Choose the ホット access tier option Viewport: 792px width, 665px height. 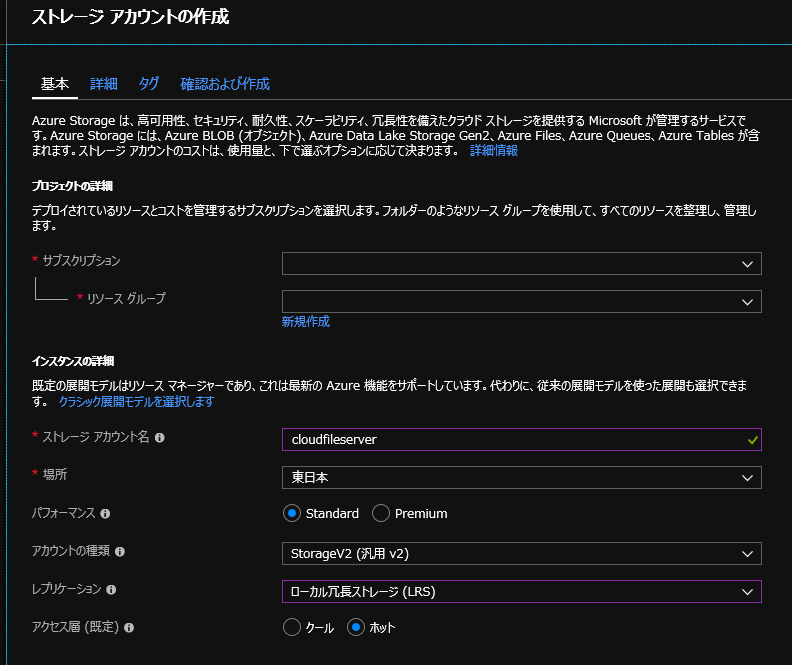click(355, 628)
